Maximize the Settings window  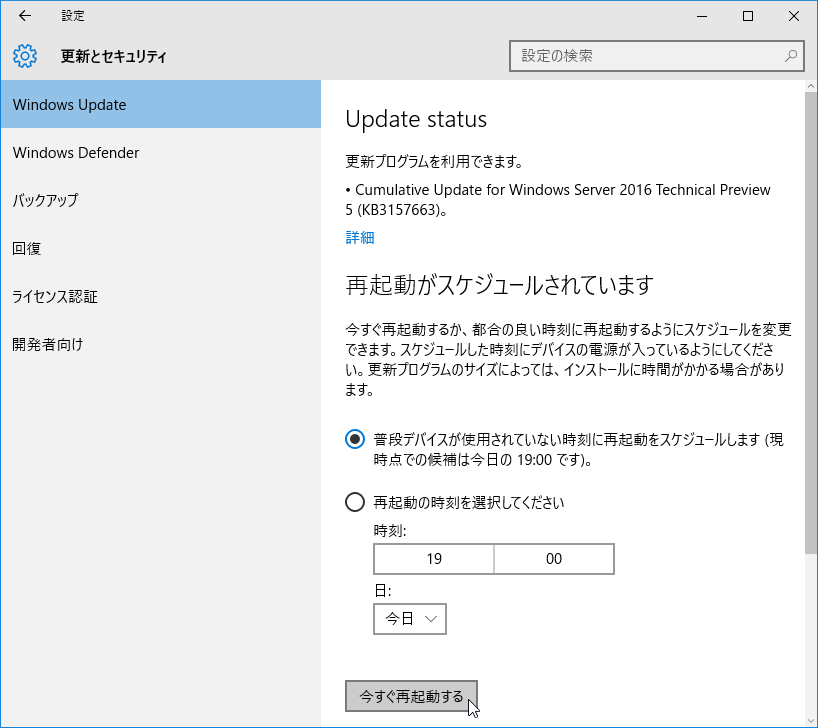(x=748, y=16)
